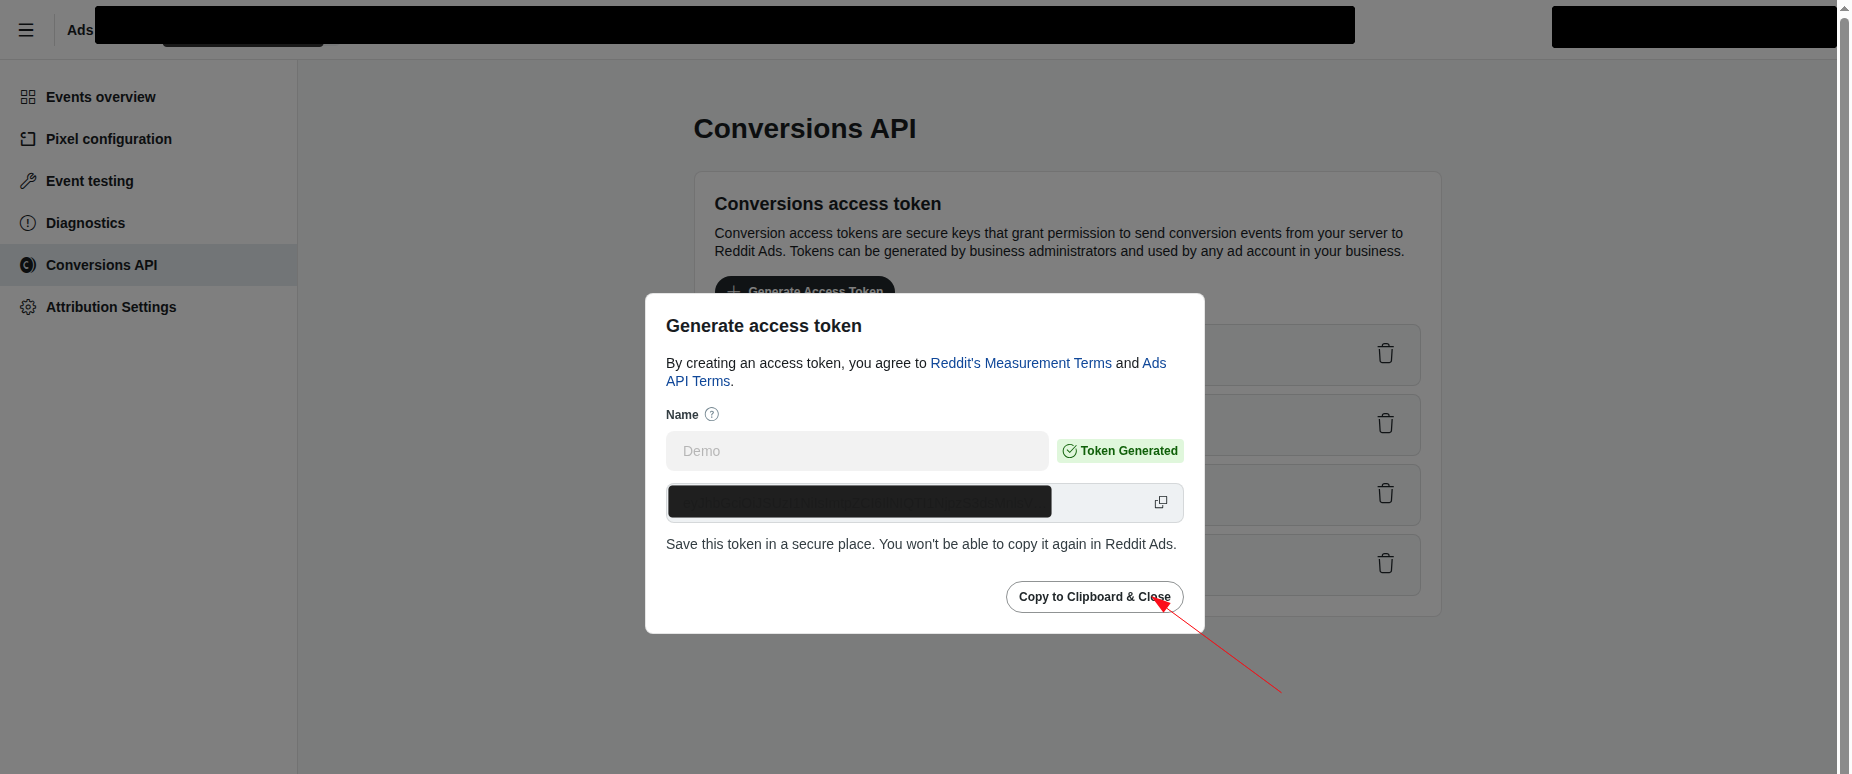
Task: Click the Events overview grid icon
Action: pyautogui.click(x=28, y=97)
